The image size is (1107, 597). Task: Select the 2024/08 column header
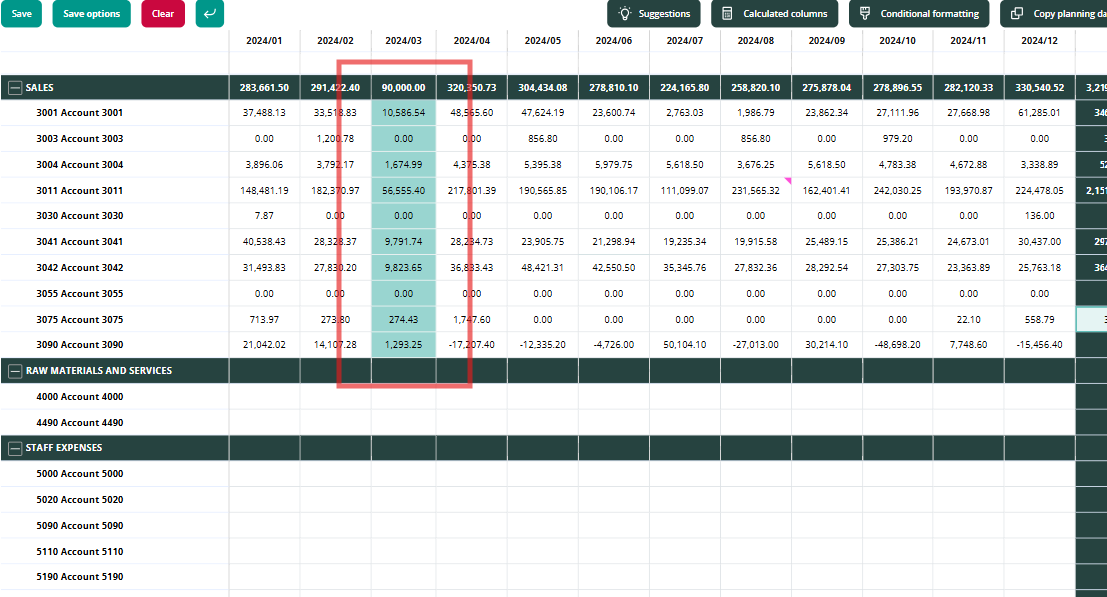pos(755,41)
